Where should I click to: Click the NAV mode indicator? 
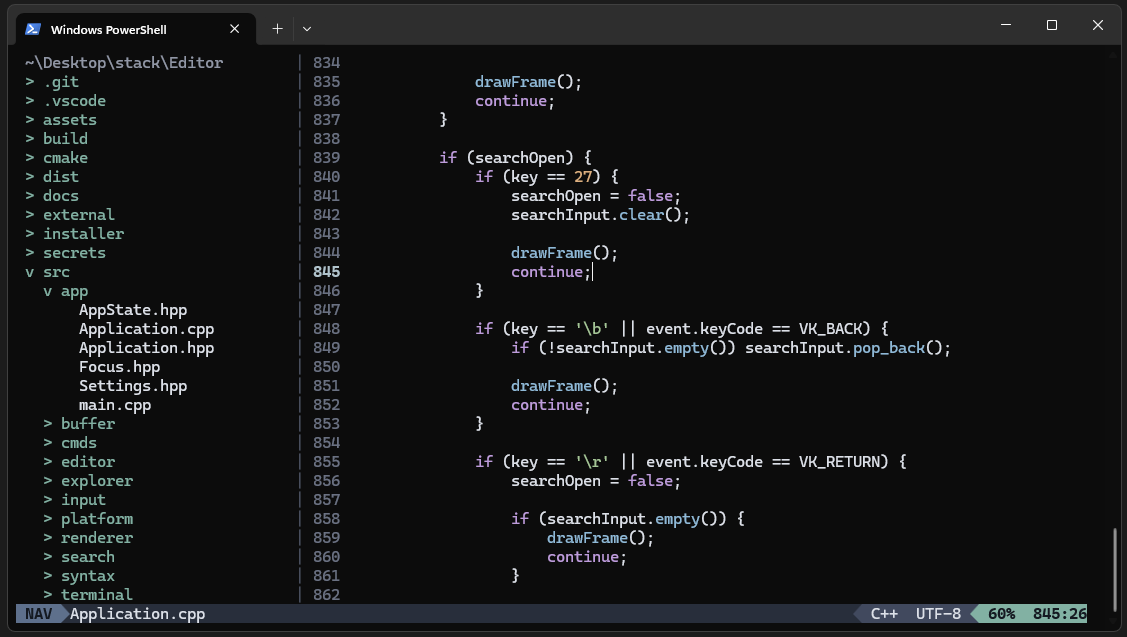pyautogui.click(x=39, y=614)
